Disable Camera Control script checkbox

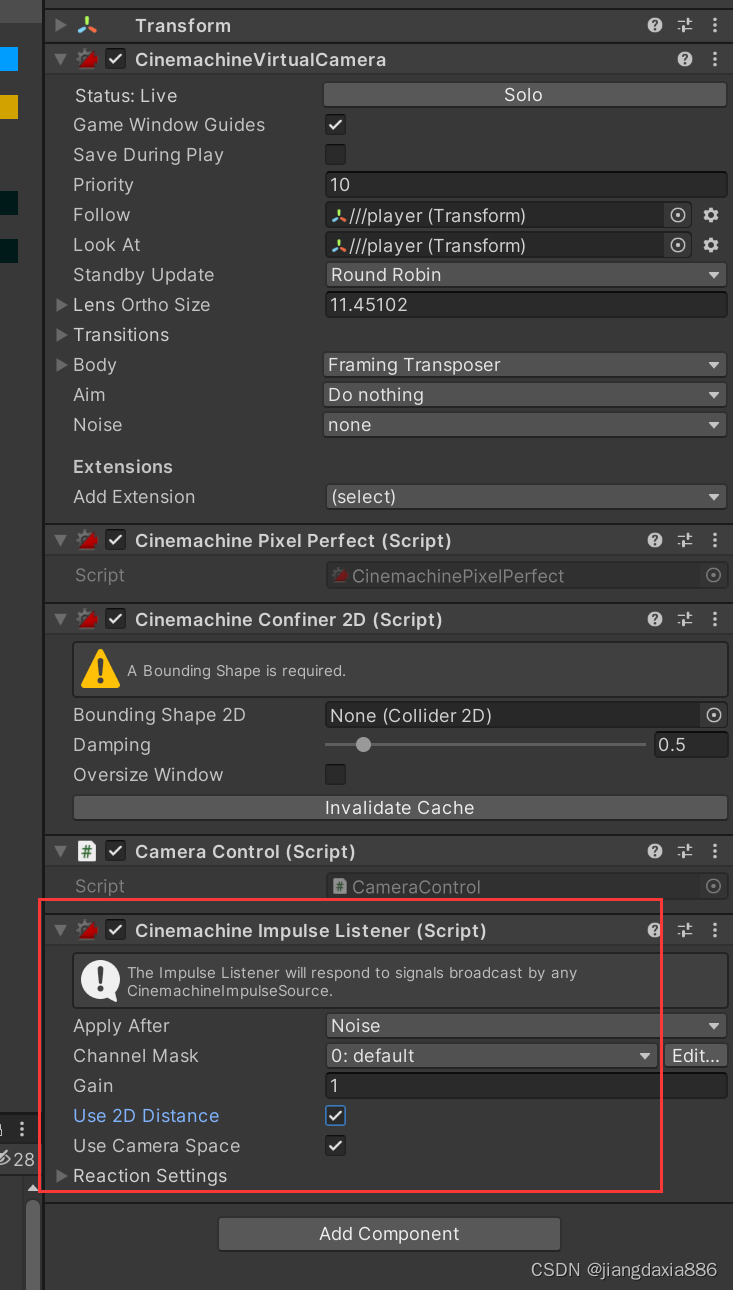pos(116,851)
